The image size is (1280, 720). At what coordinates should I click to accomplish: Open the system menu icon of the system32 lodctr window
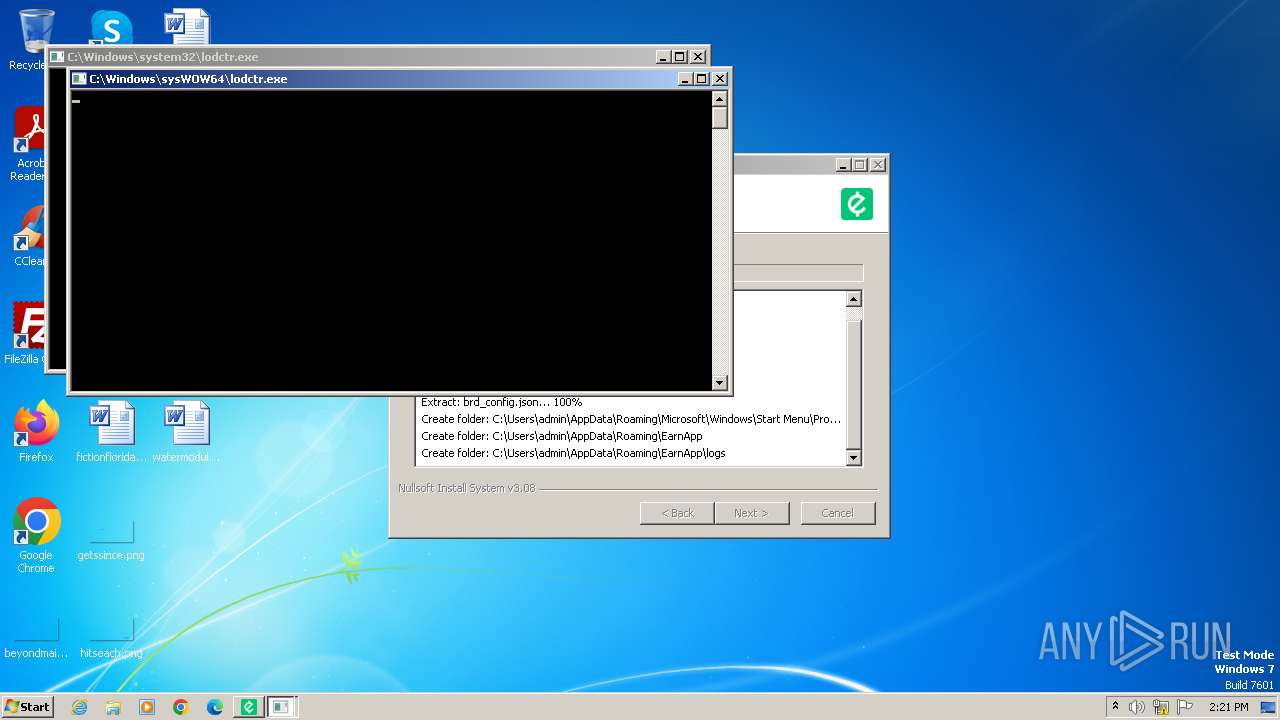coord(57,57)
